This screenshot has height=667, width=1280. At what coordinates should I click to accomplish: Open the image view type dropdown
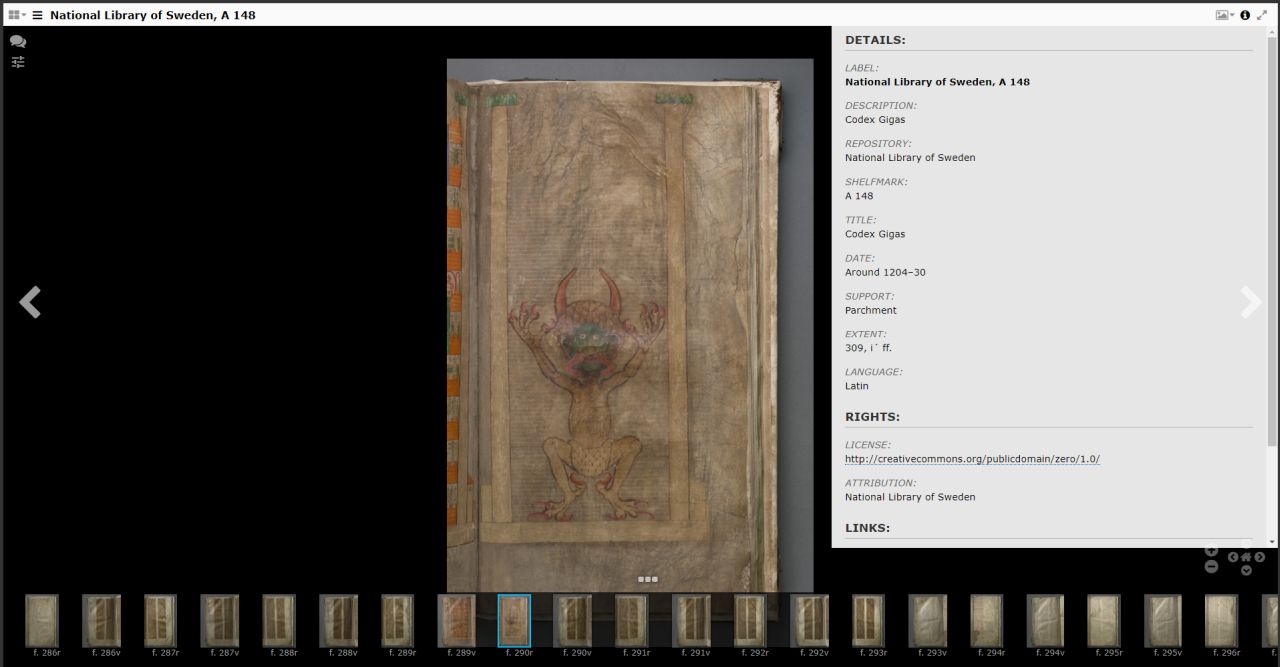(1224, 15)
